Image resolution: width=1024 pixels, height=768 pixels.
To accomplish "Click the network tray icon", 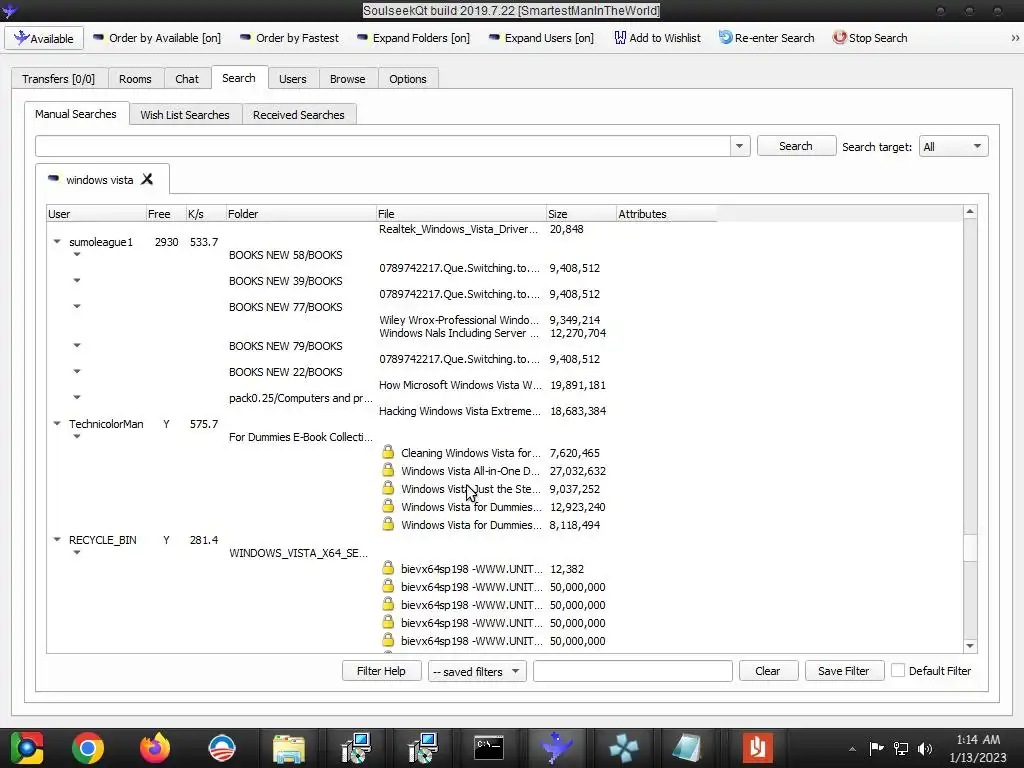I will (x=901, y=749).
